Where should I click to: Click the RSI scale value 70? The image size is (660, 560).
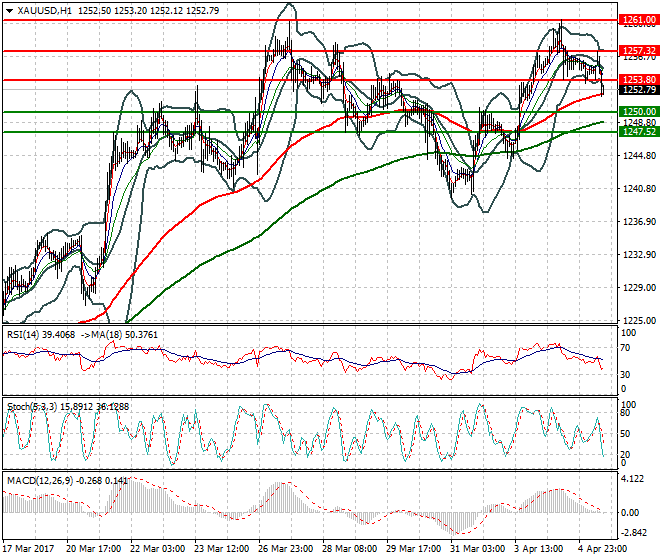625,348
